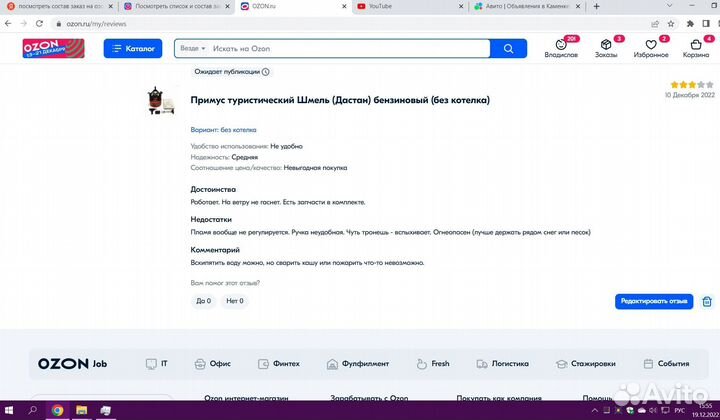Click the blue search magnifier button
The height and width of the screenshot is (420, 720).
point(508,49)
